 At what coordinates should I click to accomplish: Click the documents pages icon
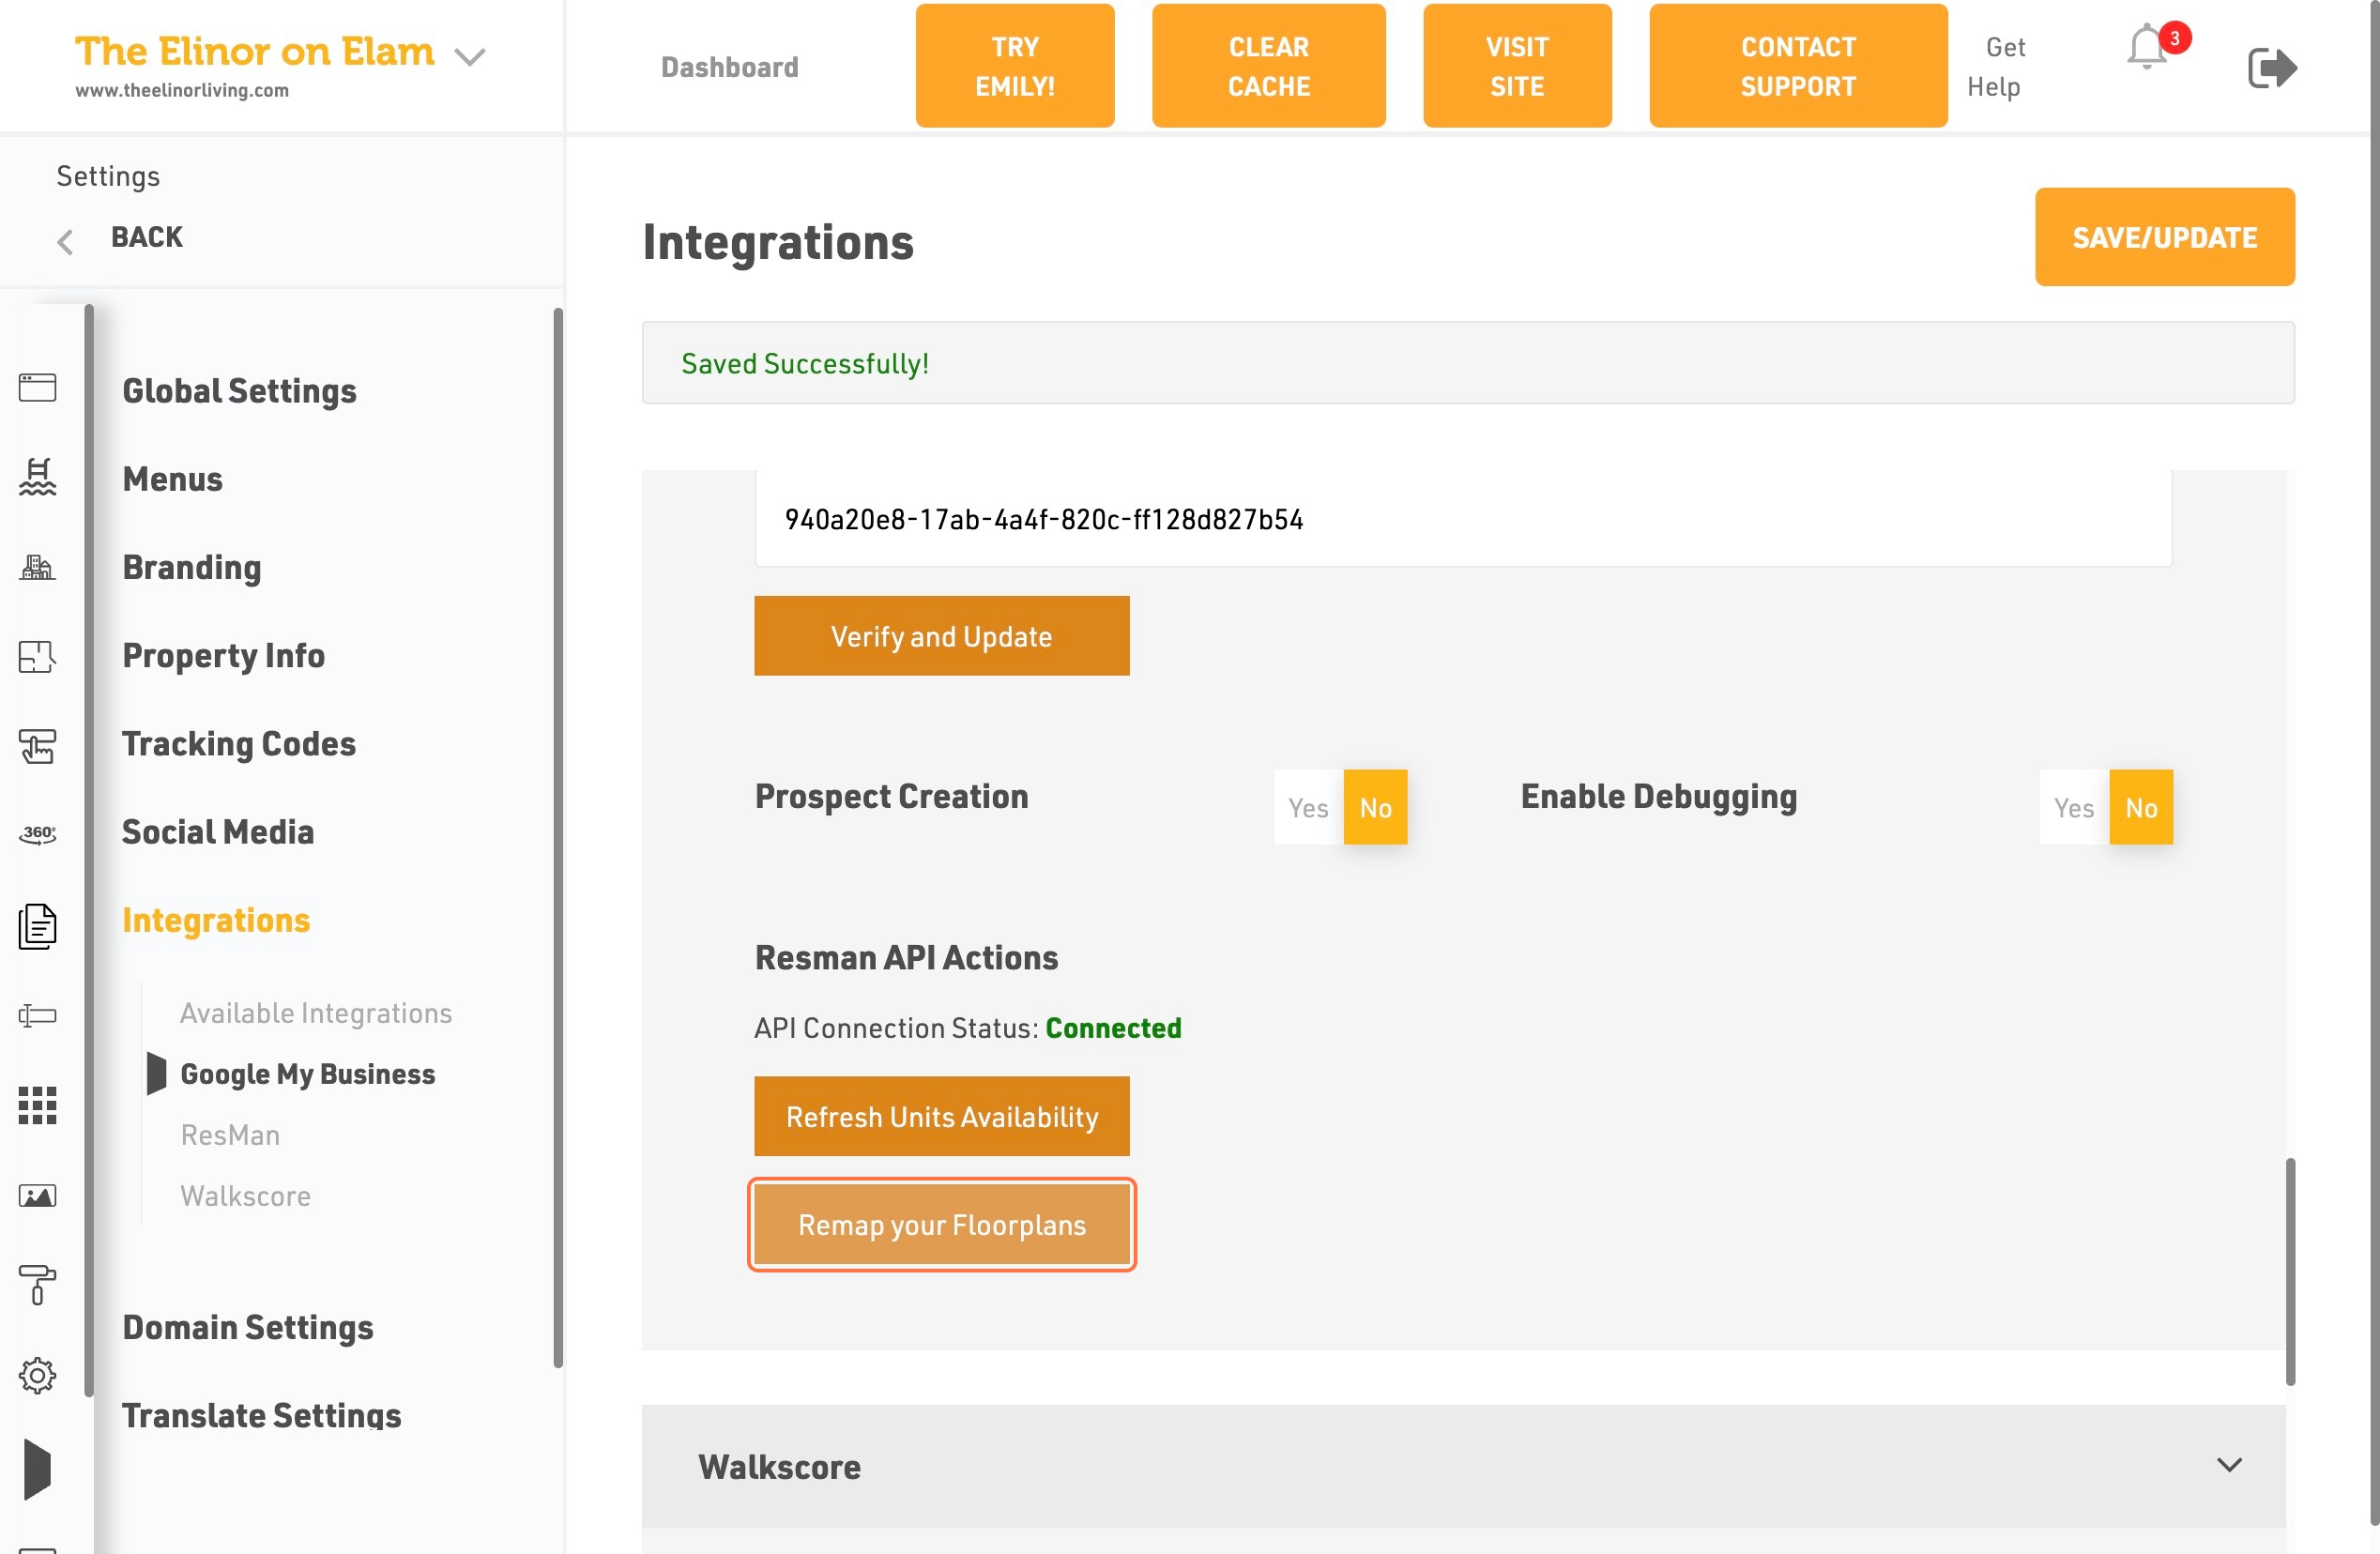pyautogui.click(x=38, y=926)
